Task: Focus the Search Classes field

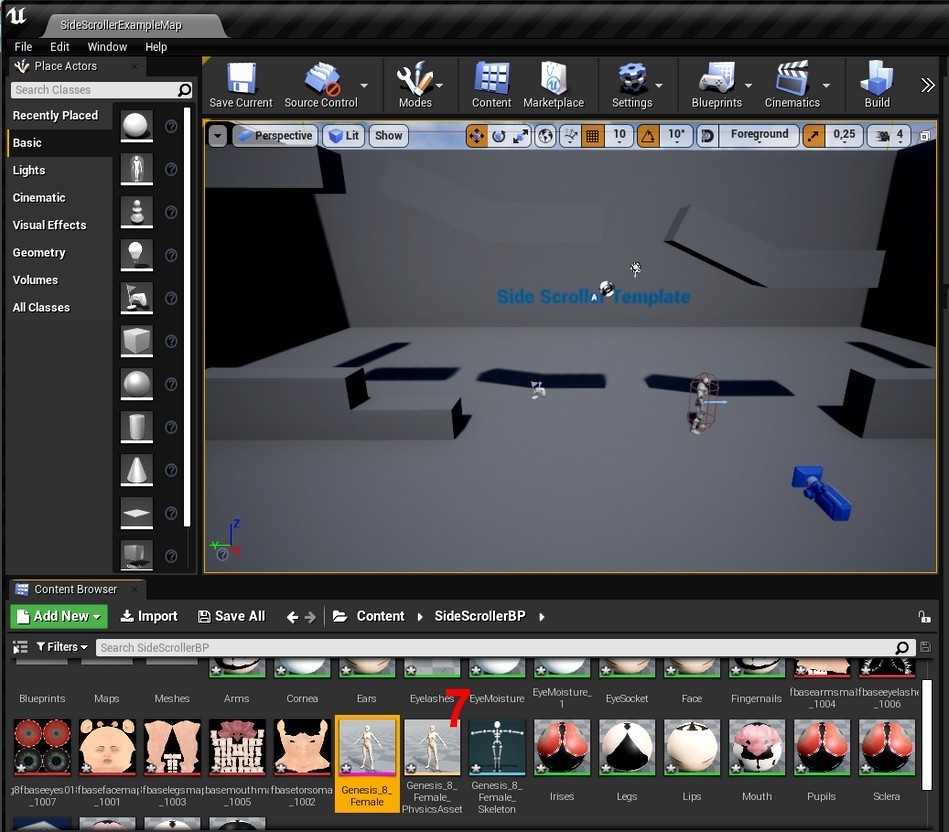Action: point(101,90)
